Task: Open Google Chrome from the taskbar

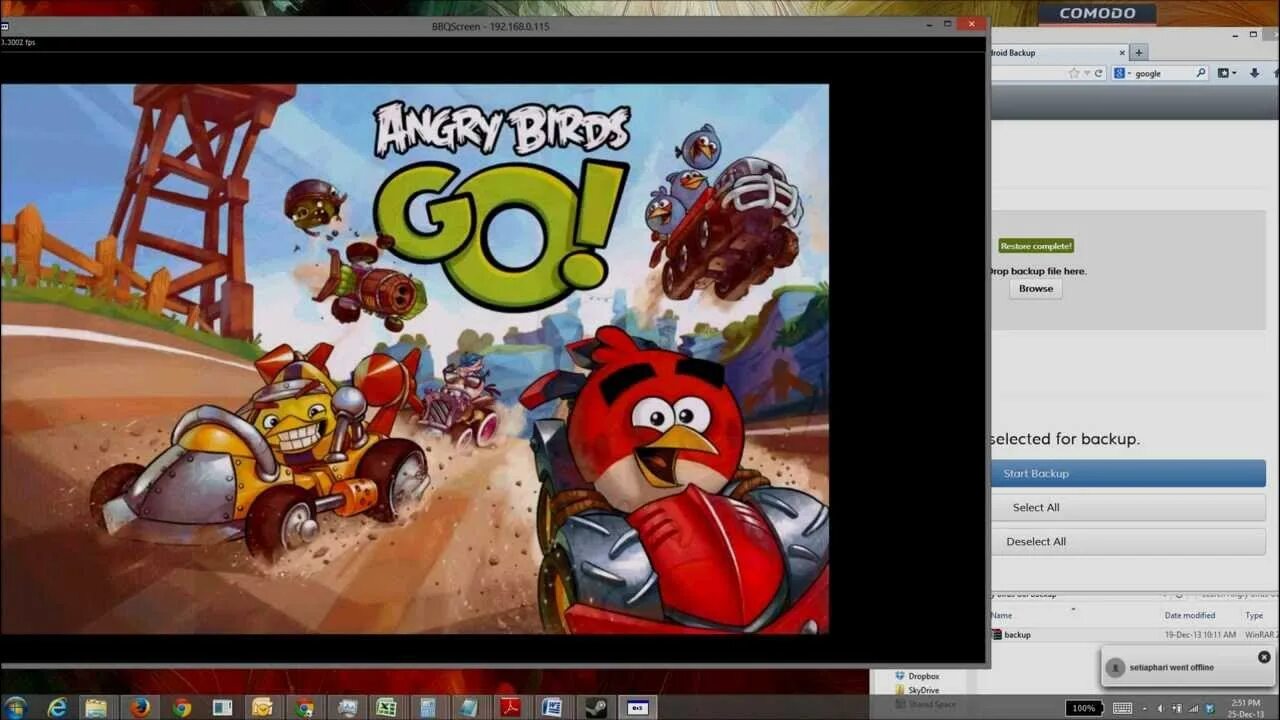Action: click(181, 707)
